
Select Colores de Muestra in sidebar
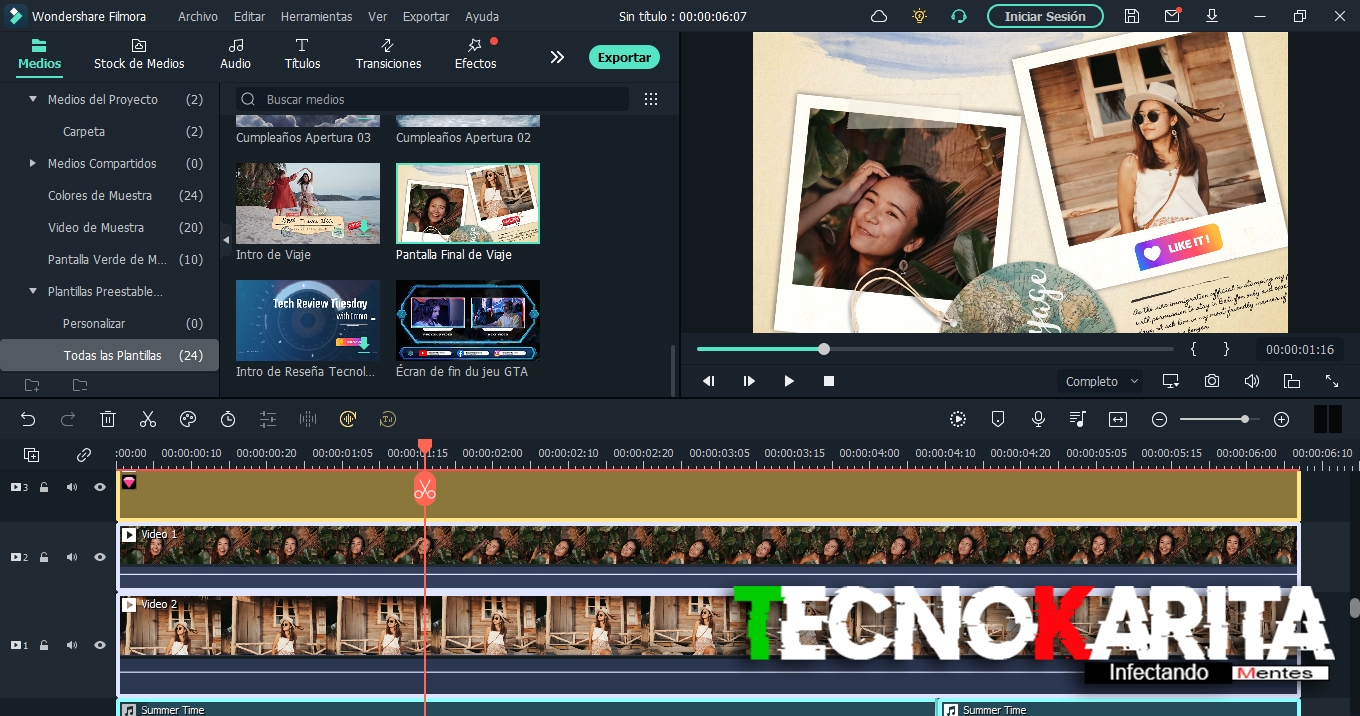pos(100,195)
